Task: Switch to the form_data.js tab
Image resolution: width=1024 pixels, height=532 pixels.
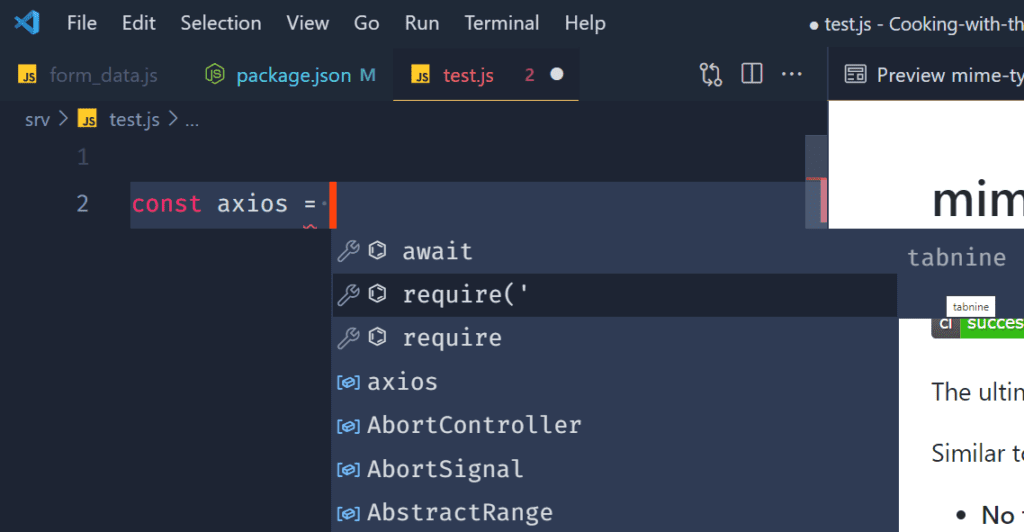Action: tap(88, 75)
